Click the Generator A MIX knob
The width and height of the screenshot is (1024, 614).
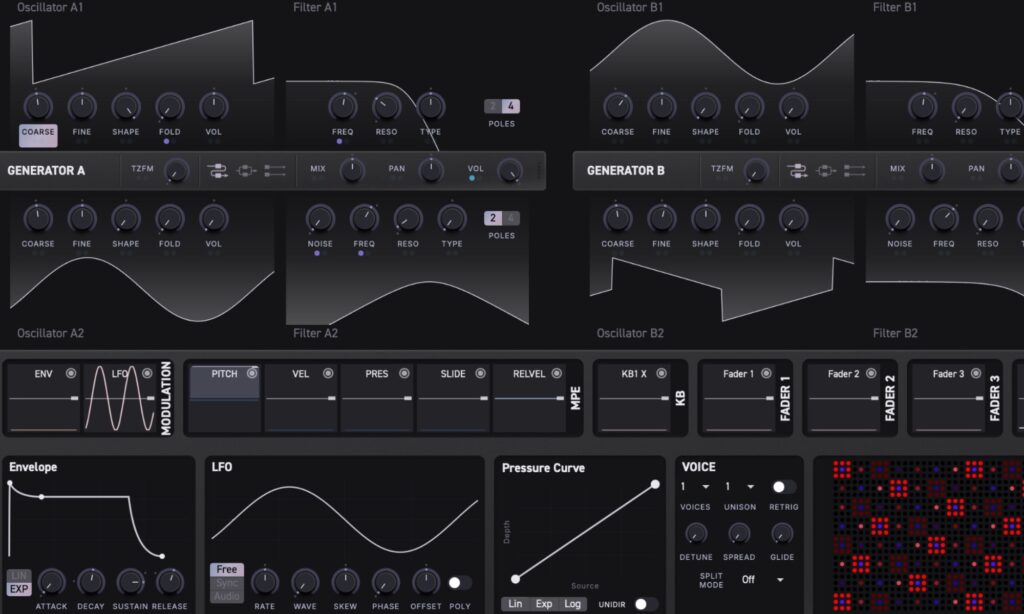[x=352, y=170]
